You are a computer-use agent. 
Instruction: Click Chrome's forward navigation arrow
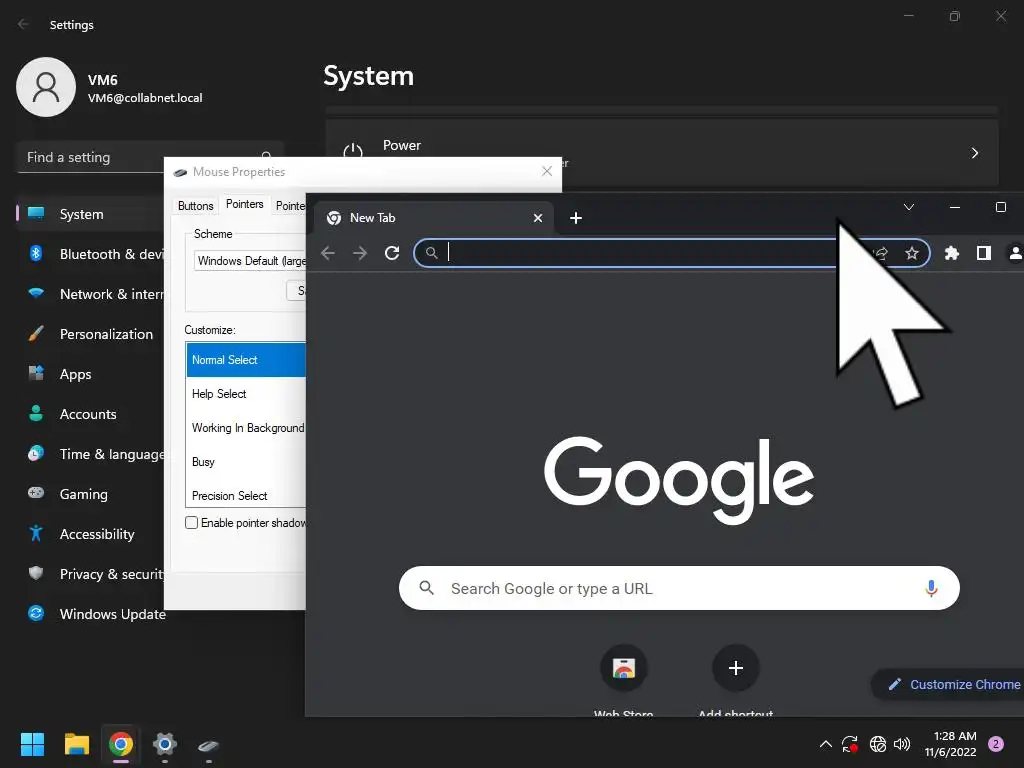[360, 253]
